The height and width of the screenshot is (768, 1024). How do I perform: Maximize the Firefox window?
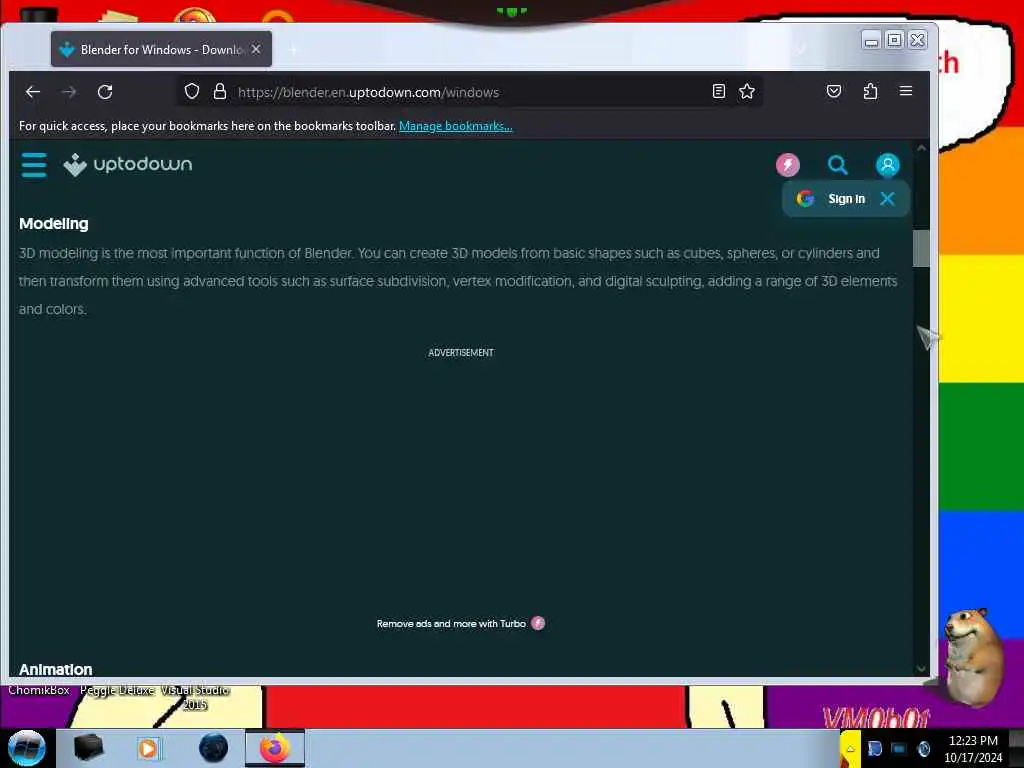coord(894,40)
